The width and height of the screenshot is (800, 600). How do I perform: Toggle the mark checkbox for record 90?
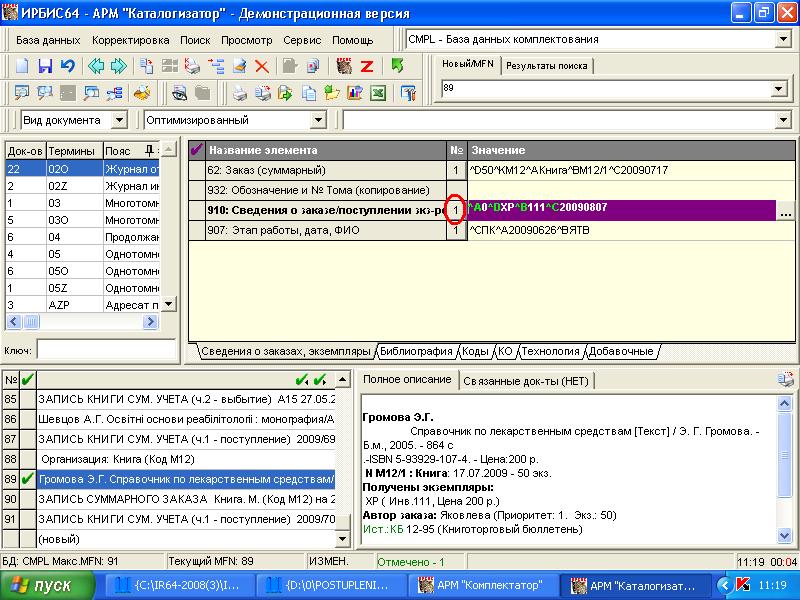[x=27, y=499]
